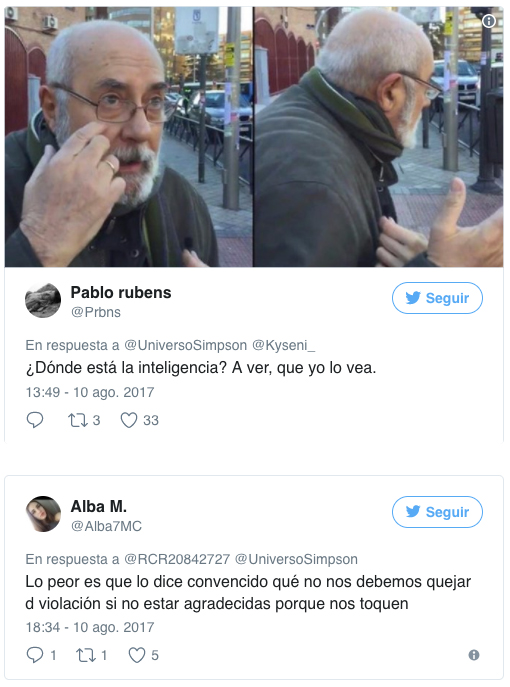Open the 13:49 - 10 ago. 2017 timestamp
This screenshot has width=510, height=687.
tap(90, 392)
